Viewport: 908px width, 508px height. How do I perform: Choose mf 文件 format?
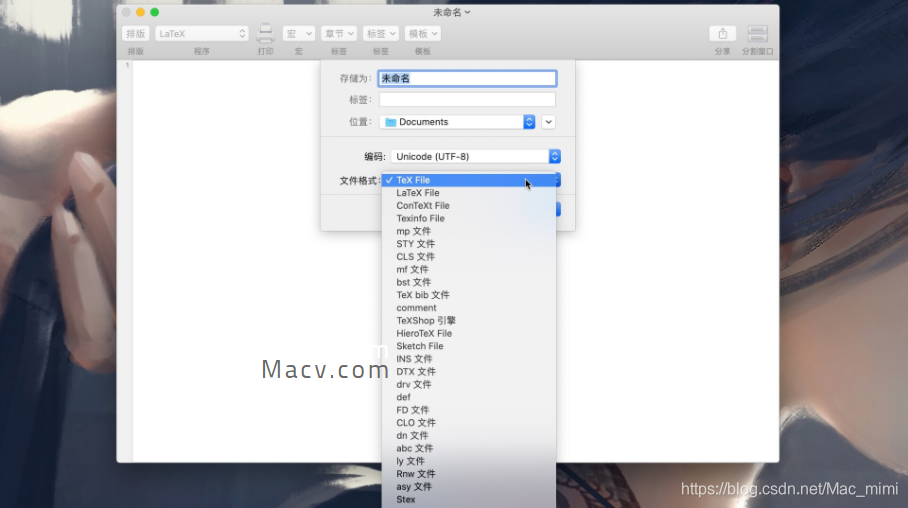469,269
